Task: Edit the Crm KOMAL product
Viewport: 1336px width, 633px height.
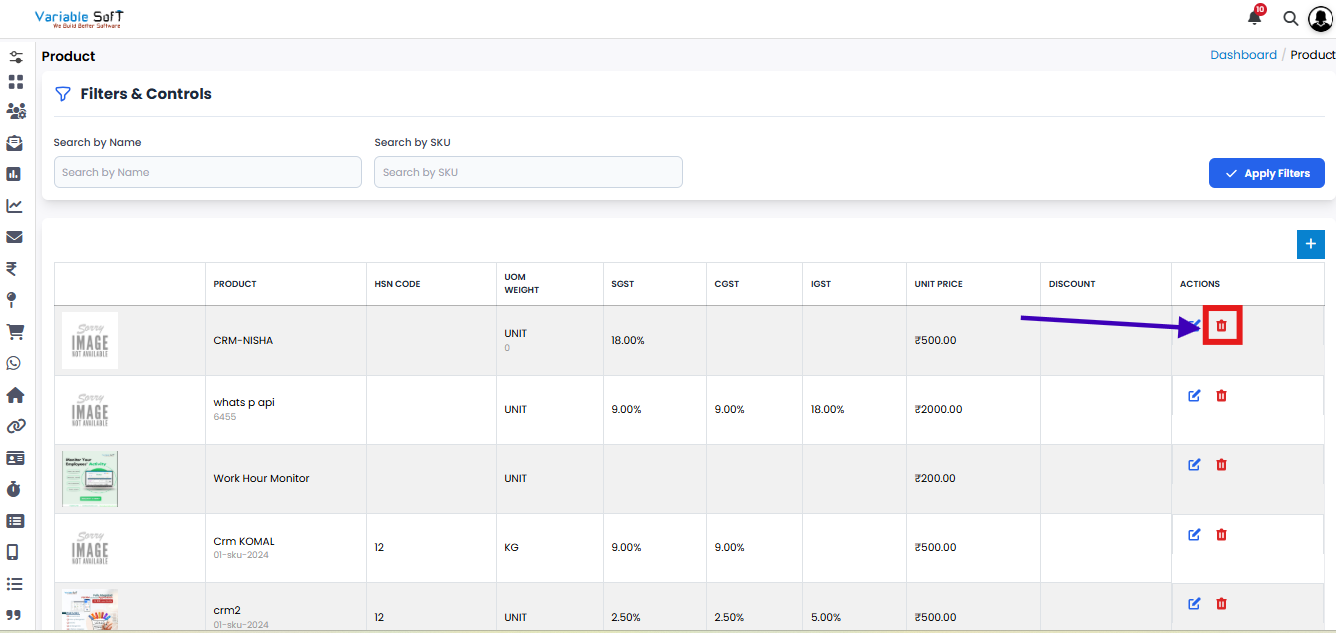Action: [1194, 535]
